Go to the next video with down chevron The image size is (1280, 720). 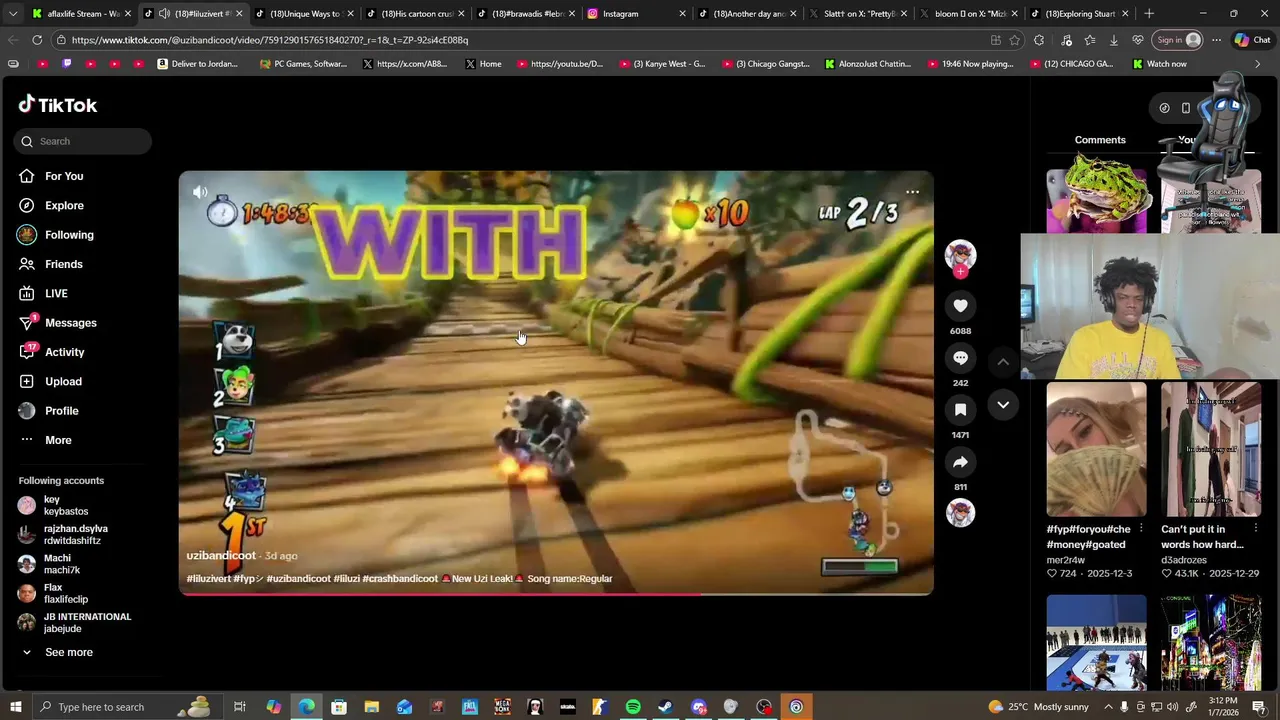pyautogui.click(x=1003, y=405)
